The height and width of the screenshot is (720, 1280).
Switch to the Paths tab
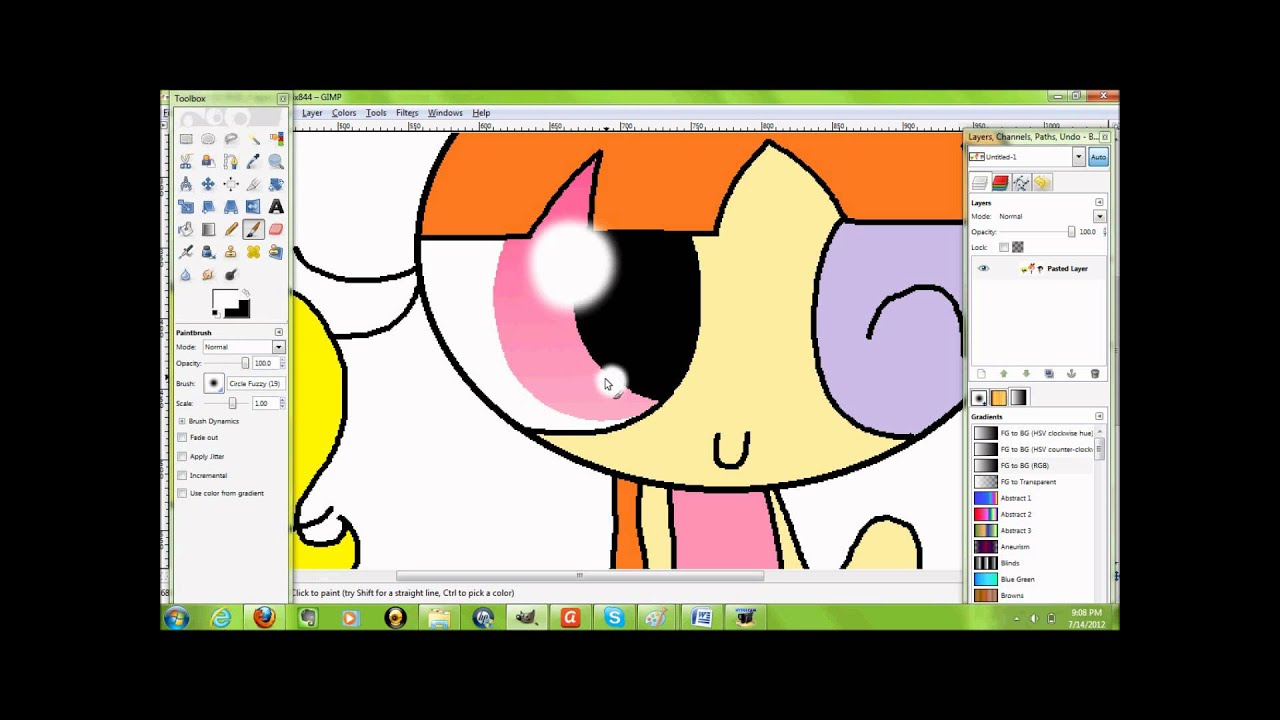[1021, 183]
